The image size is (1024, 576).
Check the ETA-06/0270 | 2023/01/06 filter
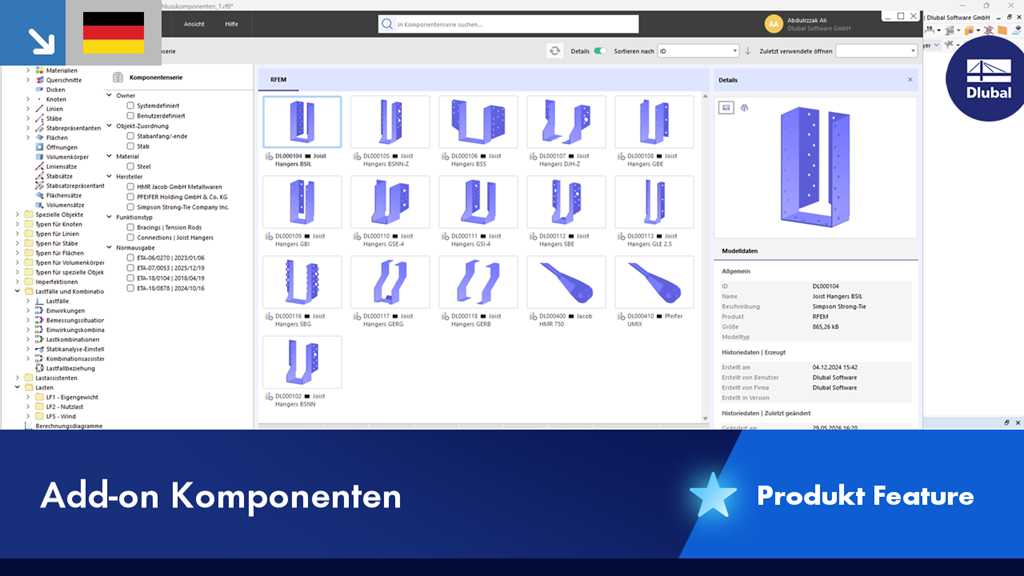coord(131,258)
